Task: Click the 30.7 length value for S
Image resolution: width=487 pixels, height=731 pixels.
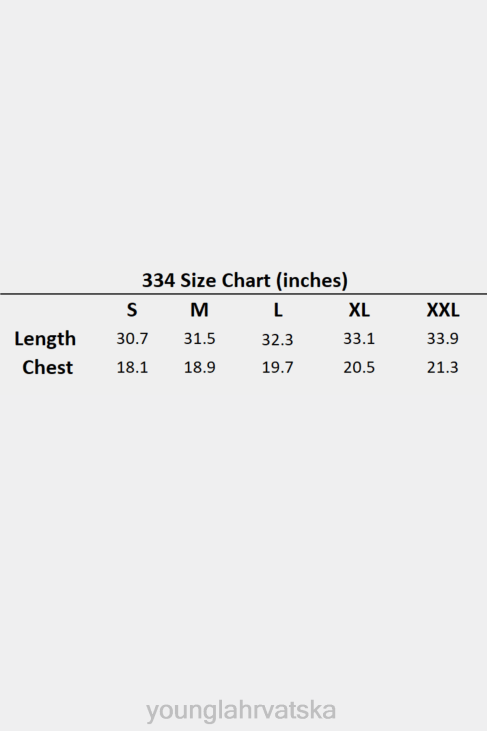Action: [132, 338]
